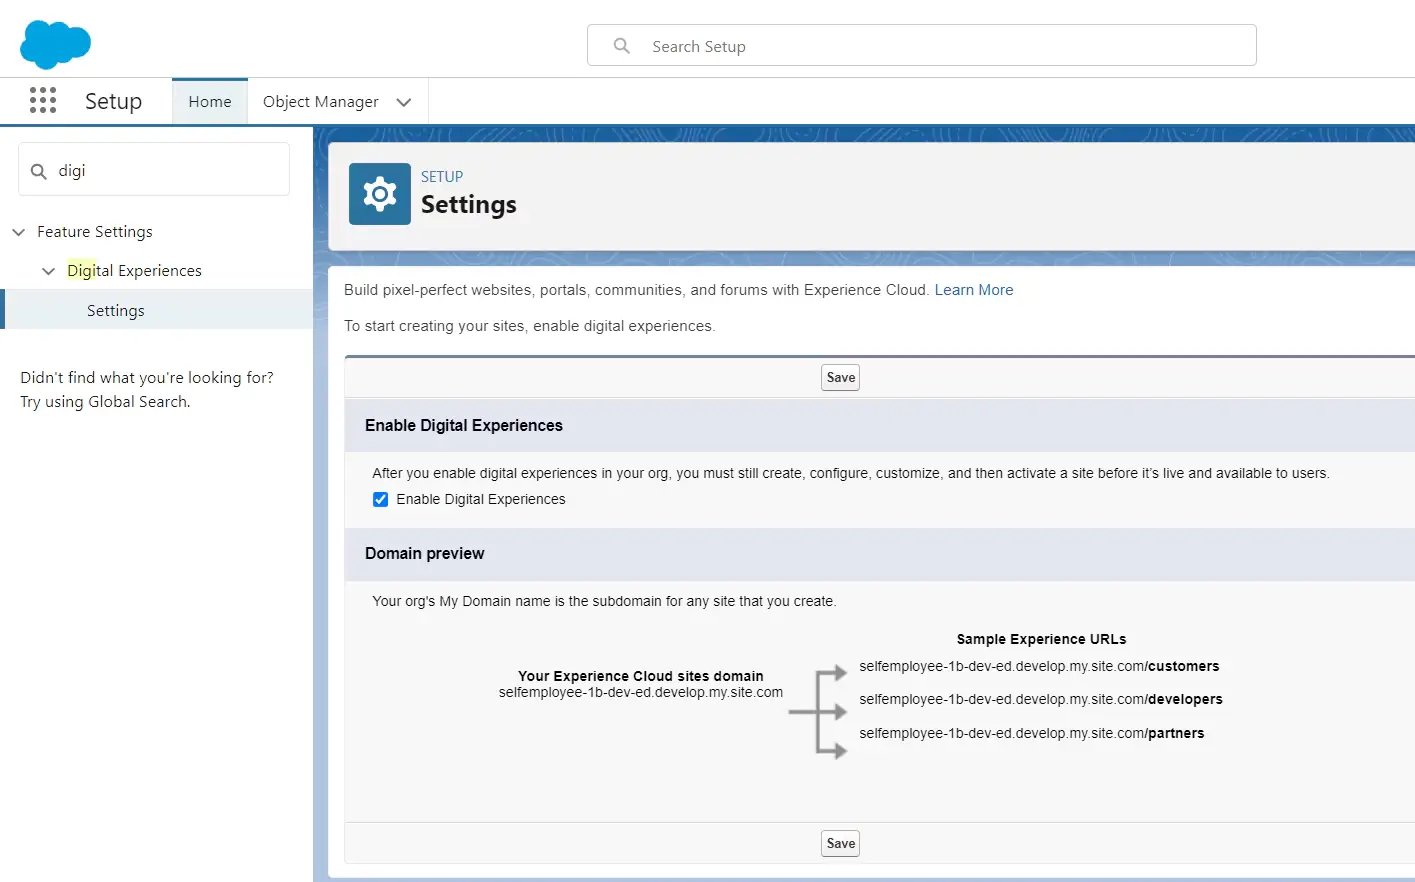1415x882 pixels.
Task: Click the Salesforce cloud logo
Action: (55, 44)
